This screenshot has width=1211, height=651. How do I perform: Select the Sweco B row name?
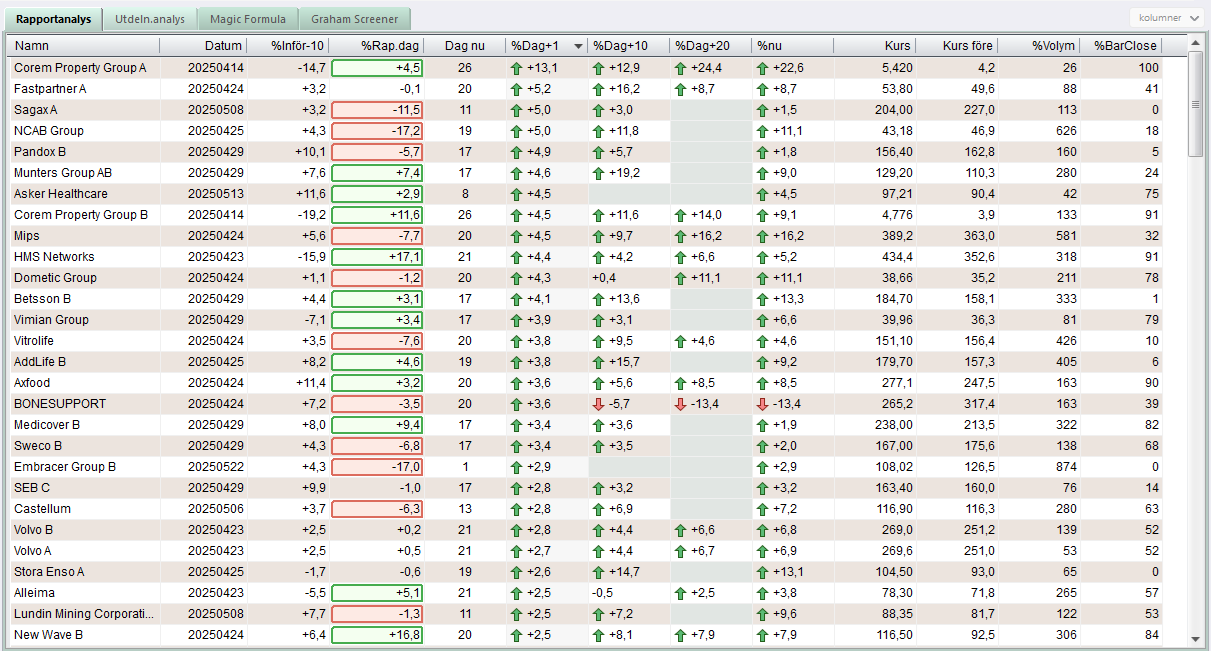pyautogui.click(x=38, y=446)
